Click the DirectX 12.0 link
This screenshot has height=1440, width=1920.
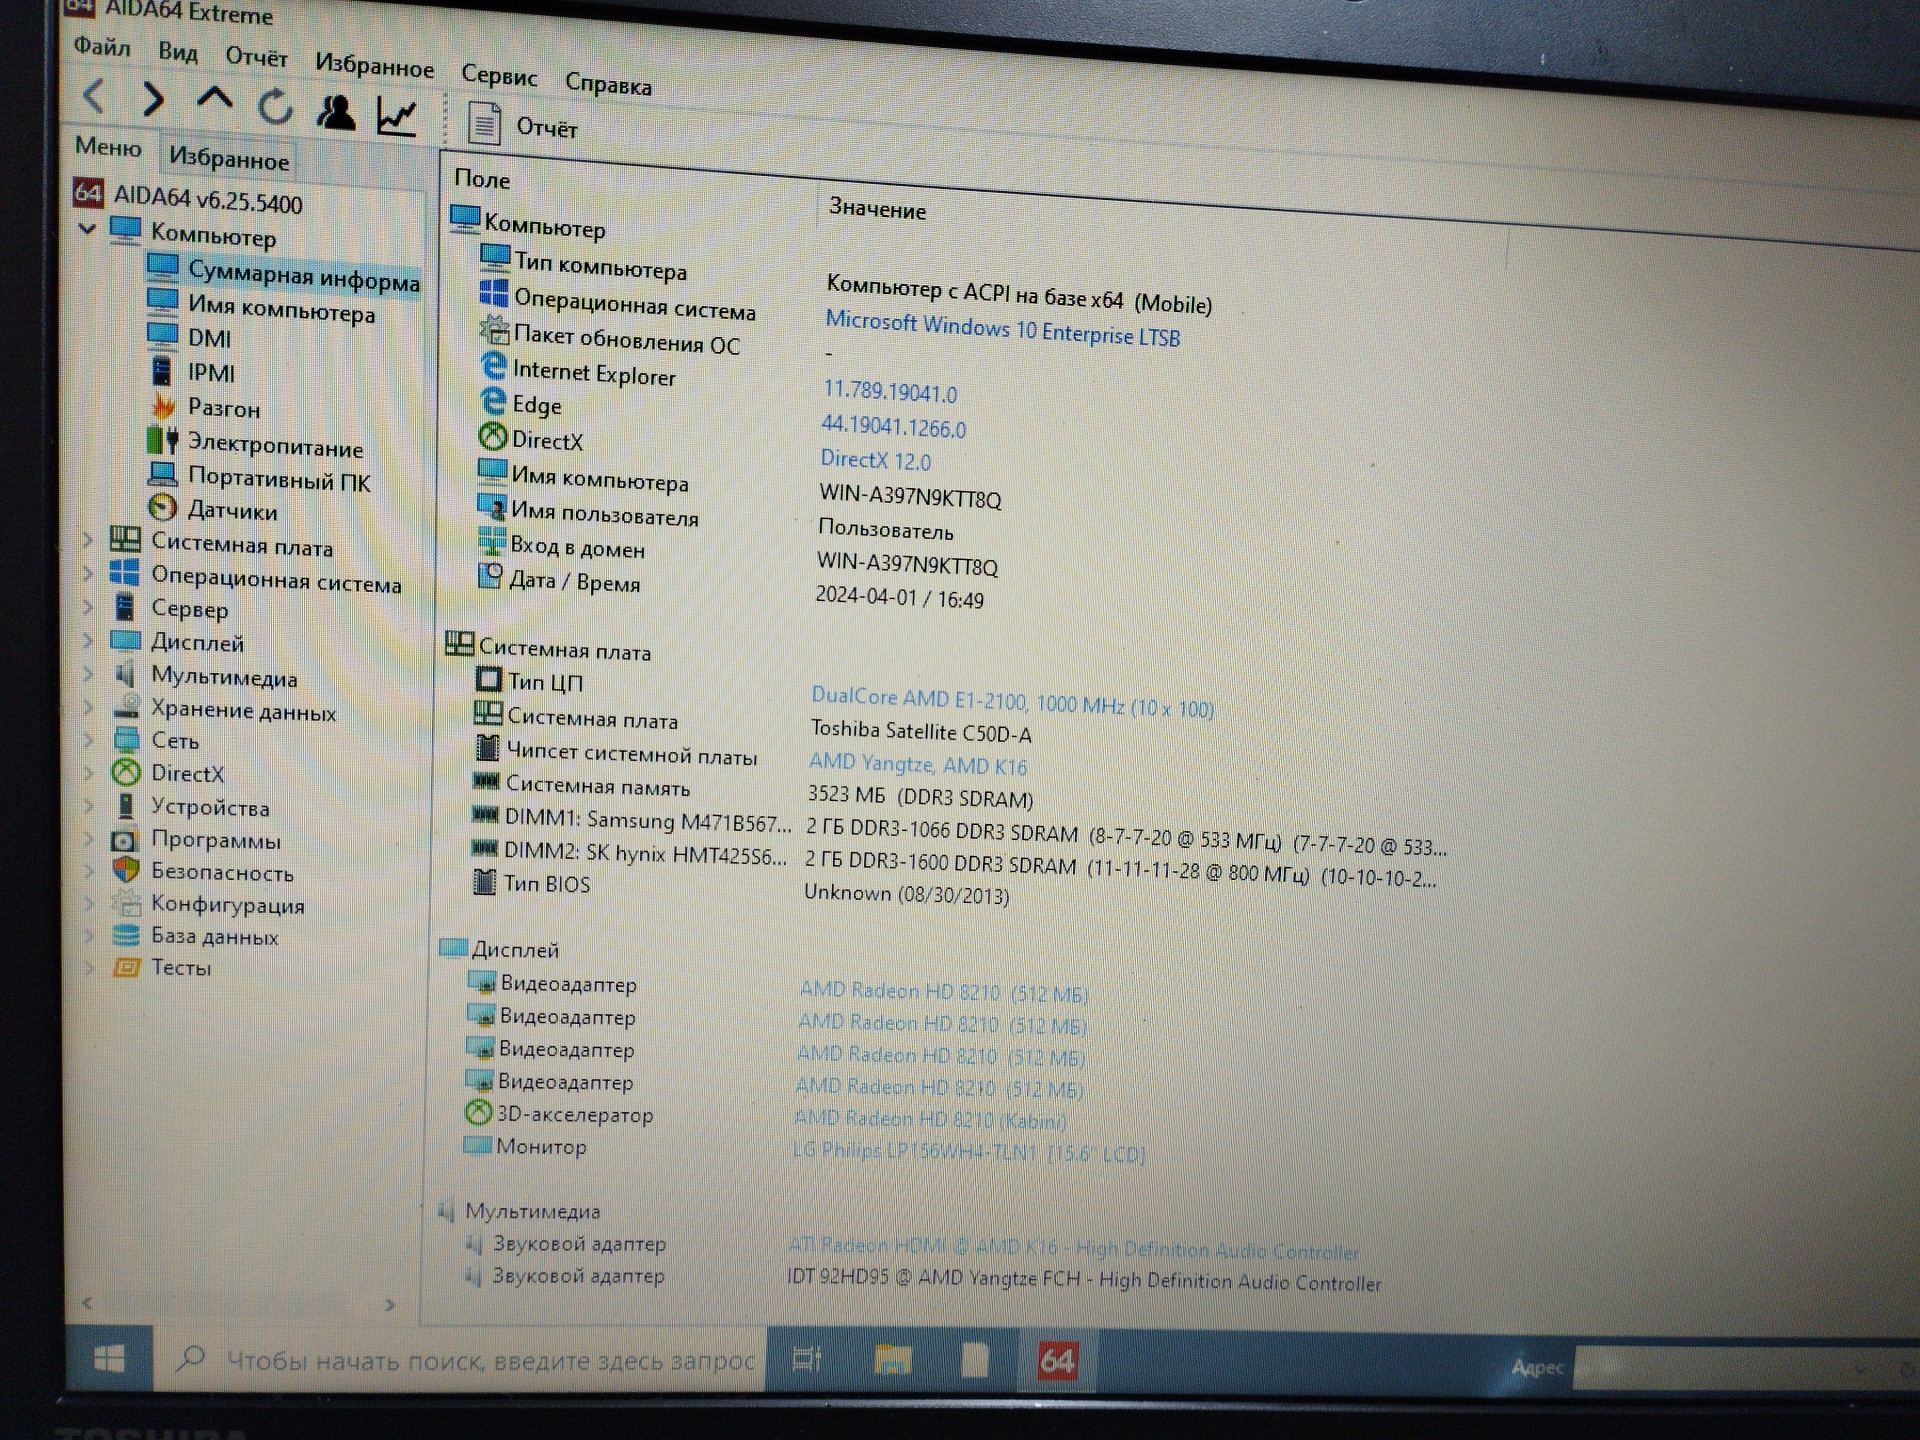click(875, 460)
